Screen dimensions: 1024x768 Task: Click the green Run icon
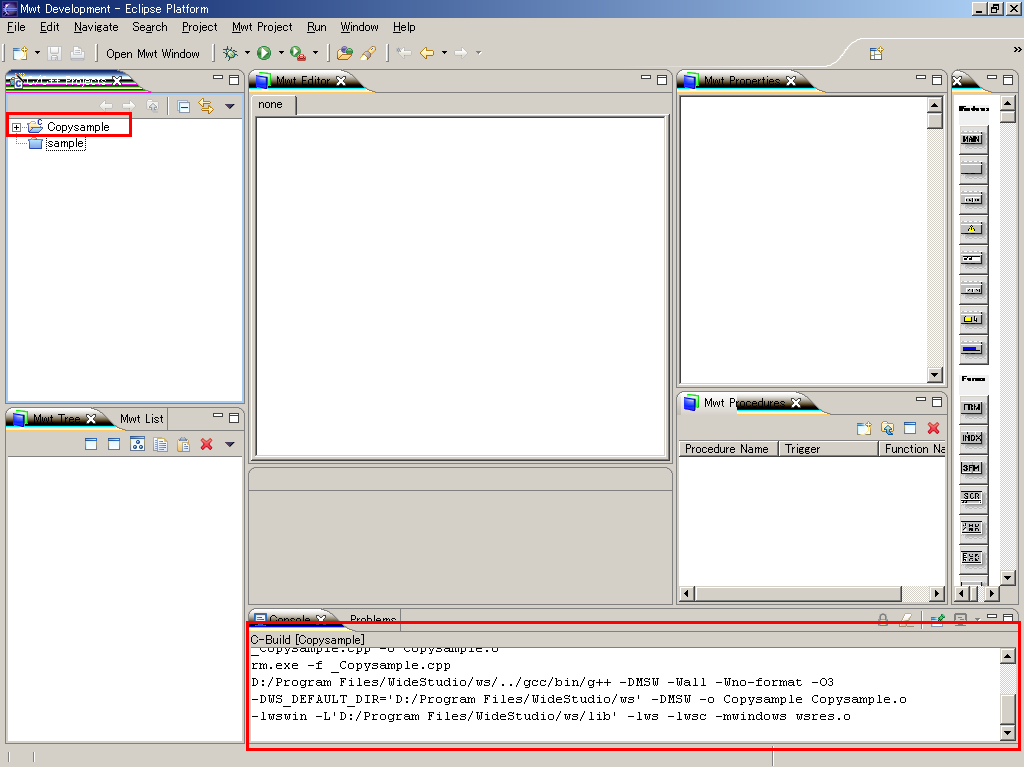264,53
